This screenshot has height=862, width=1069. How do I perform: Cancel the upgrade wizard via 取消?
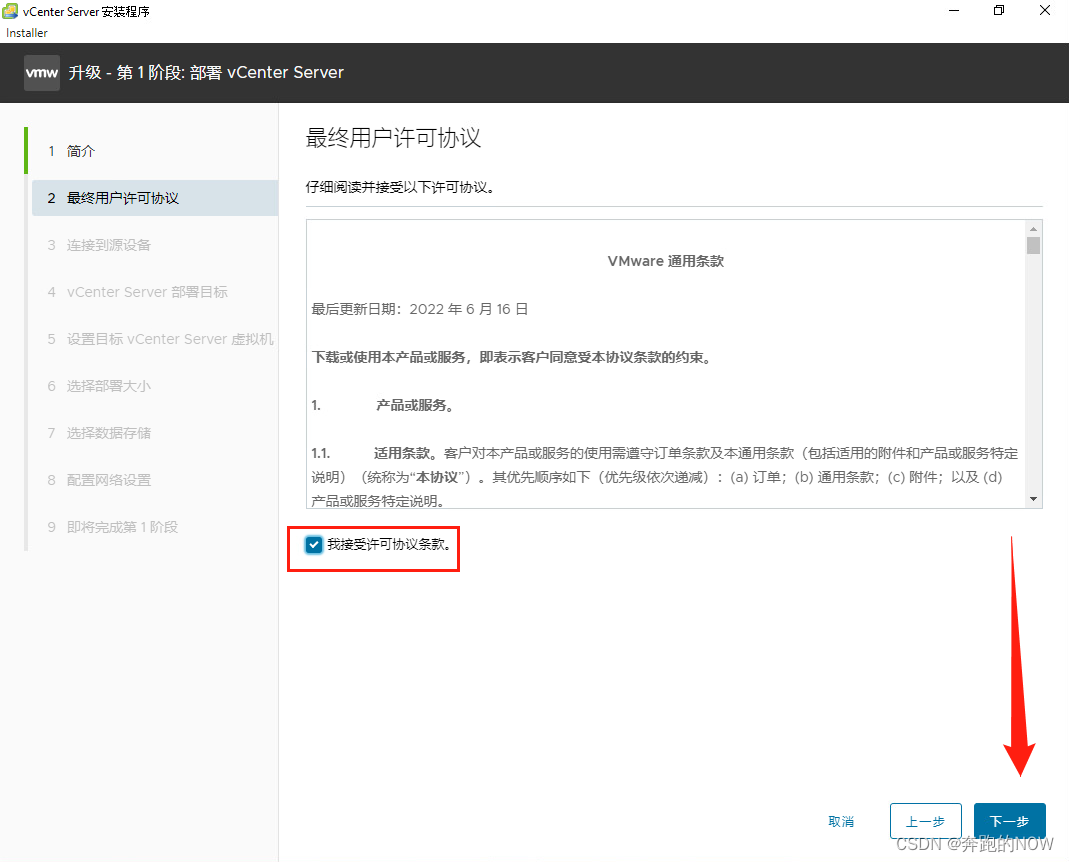coord(841,821)
